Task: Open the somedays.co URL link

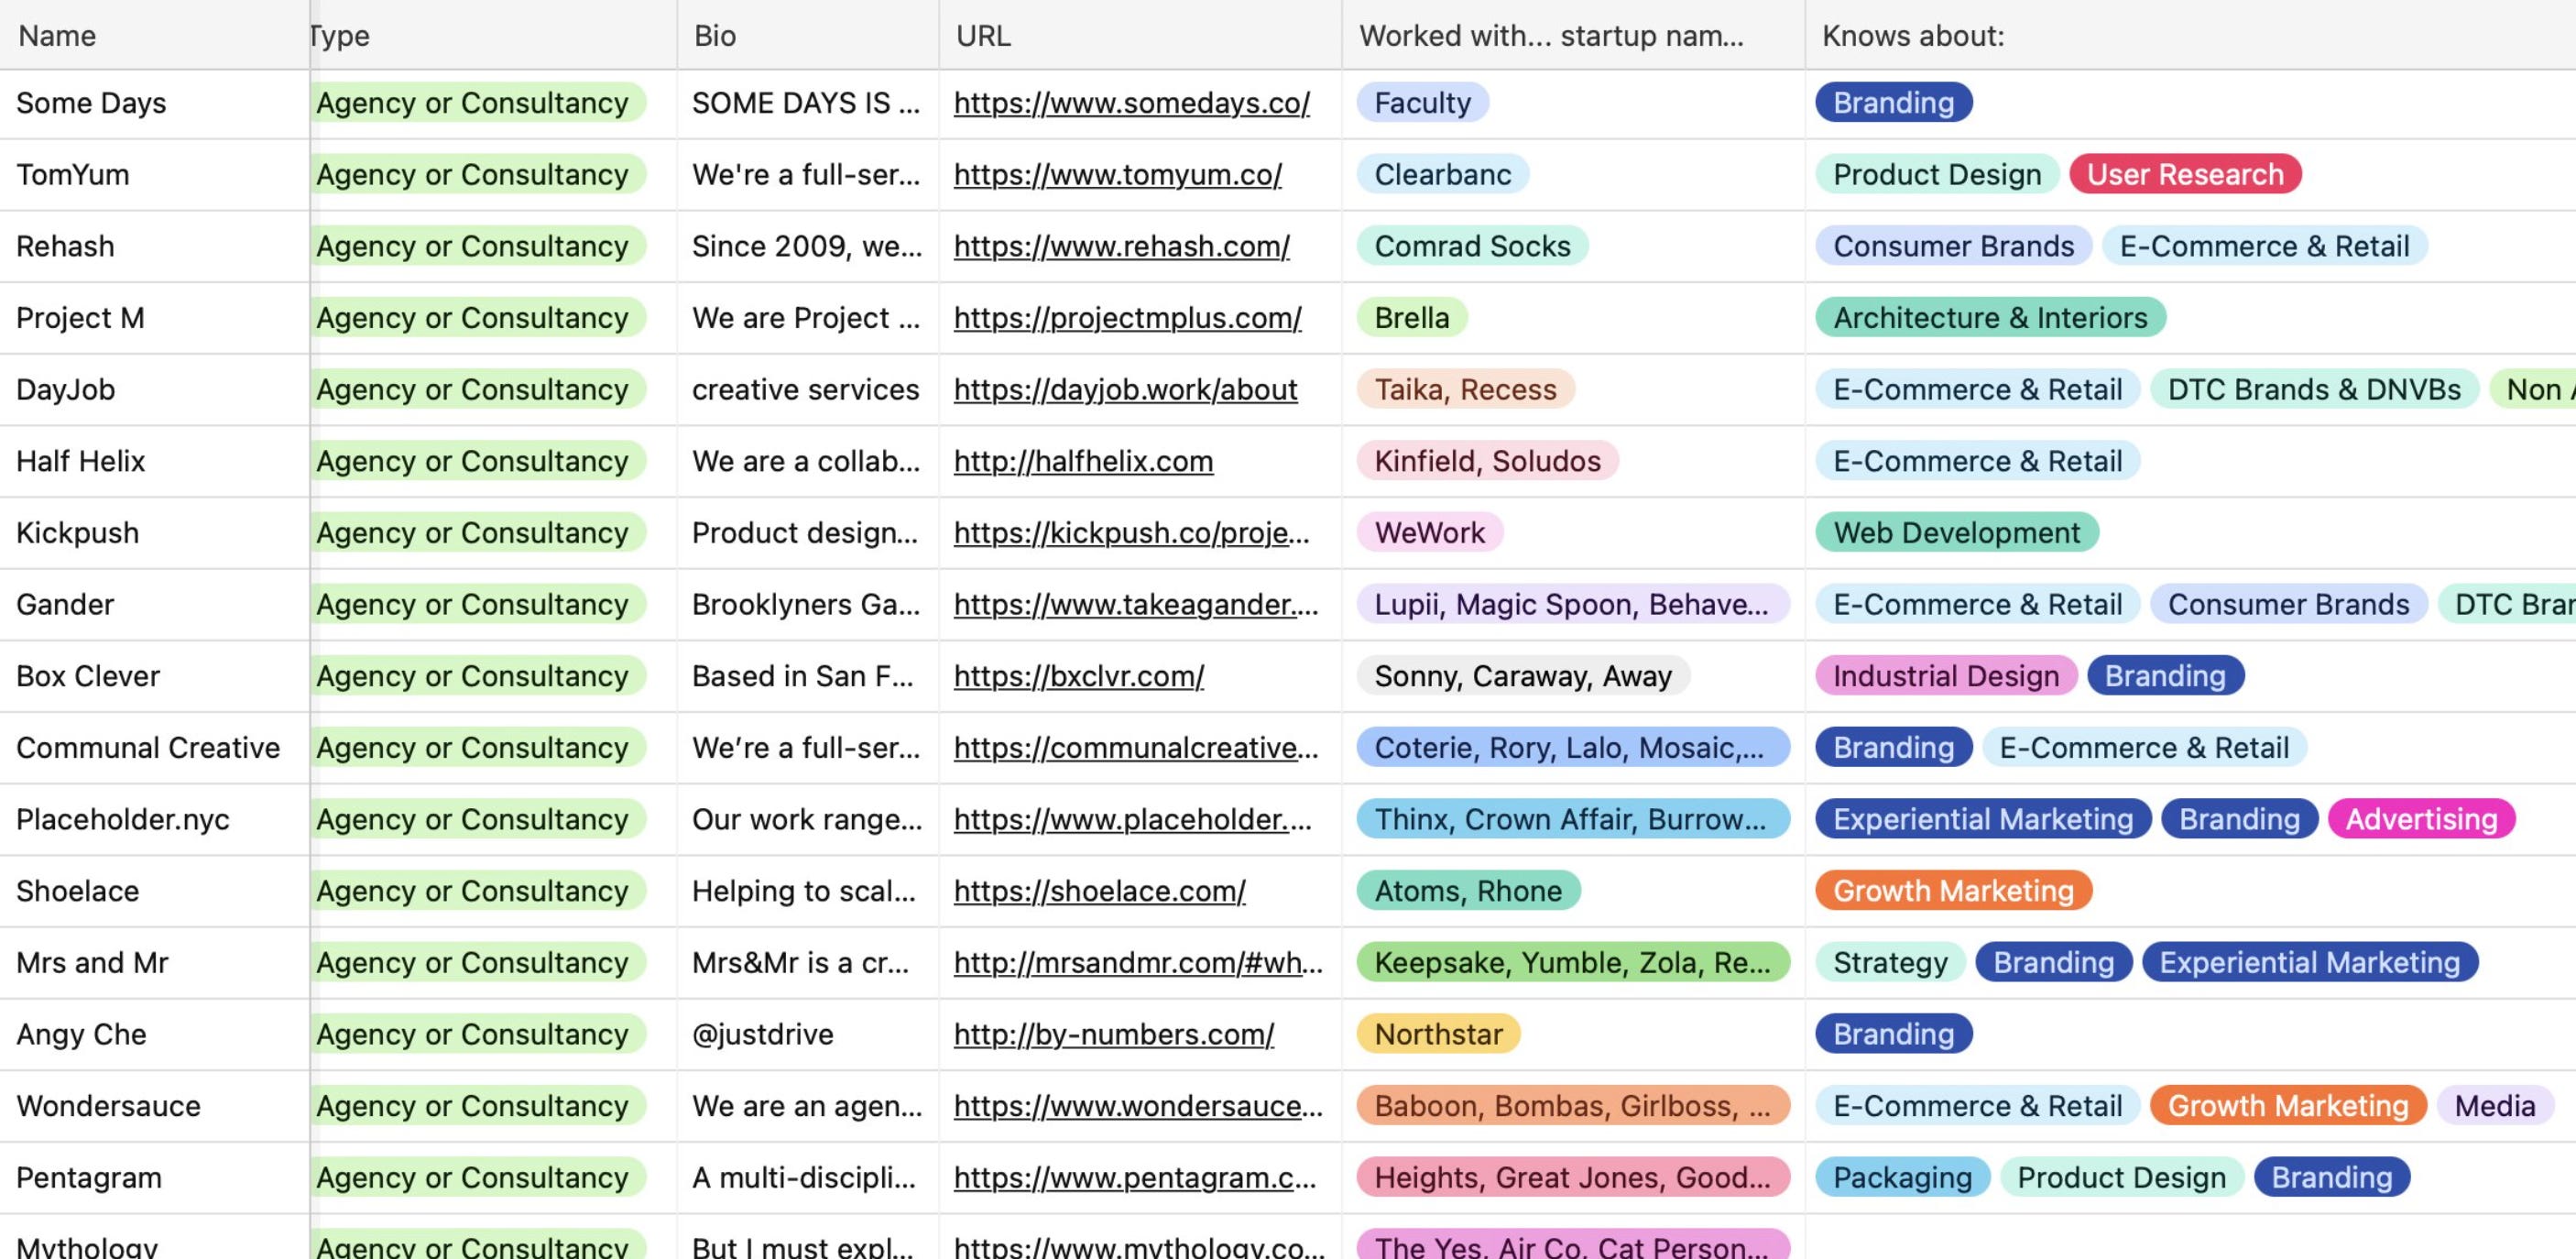Action: click(x=1131, y=103)
